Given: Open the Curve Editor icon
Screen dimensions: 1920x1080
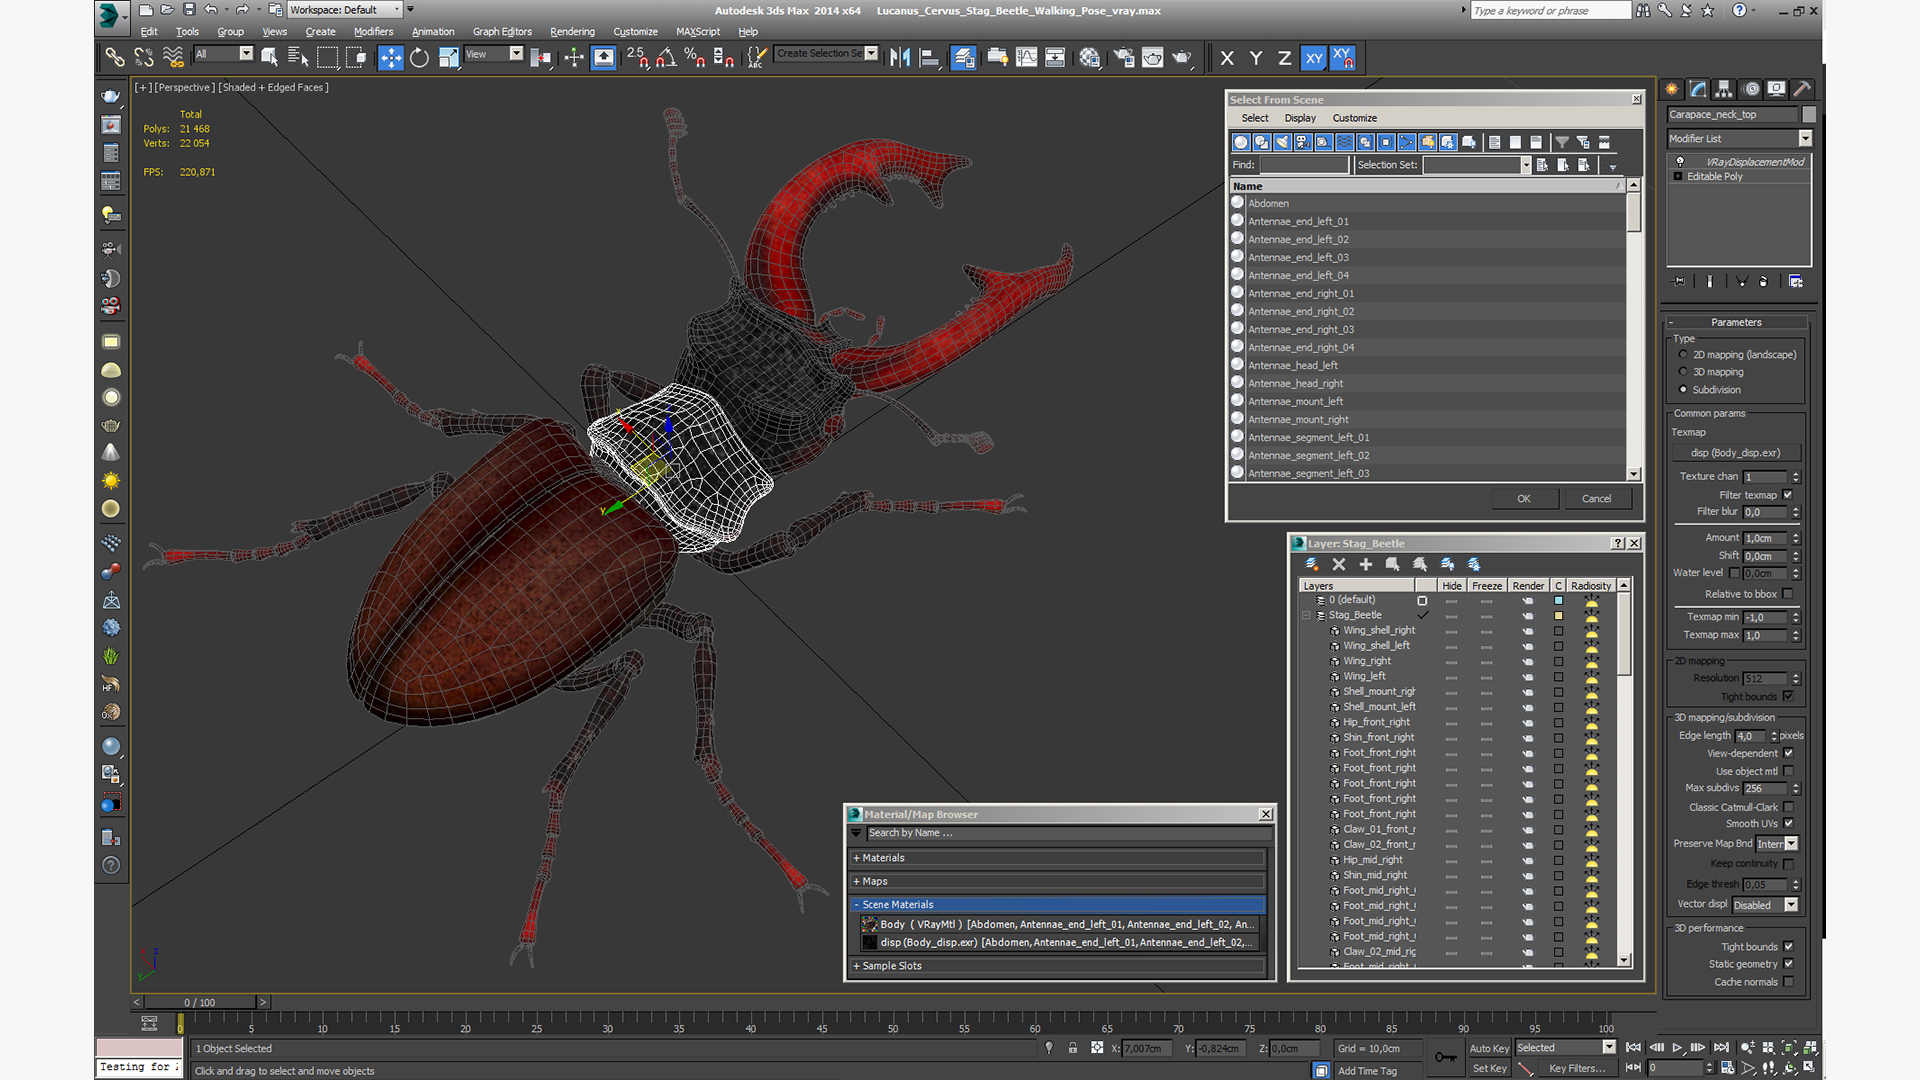Looking at the screenshot, I should [1026, 57].
